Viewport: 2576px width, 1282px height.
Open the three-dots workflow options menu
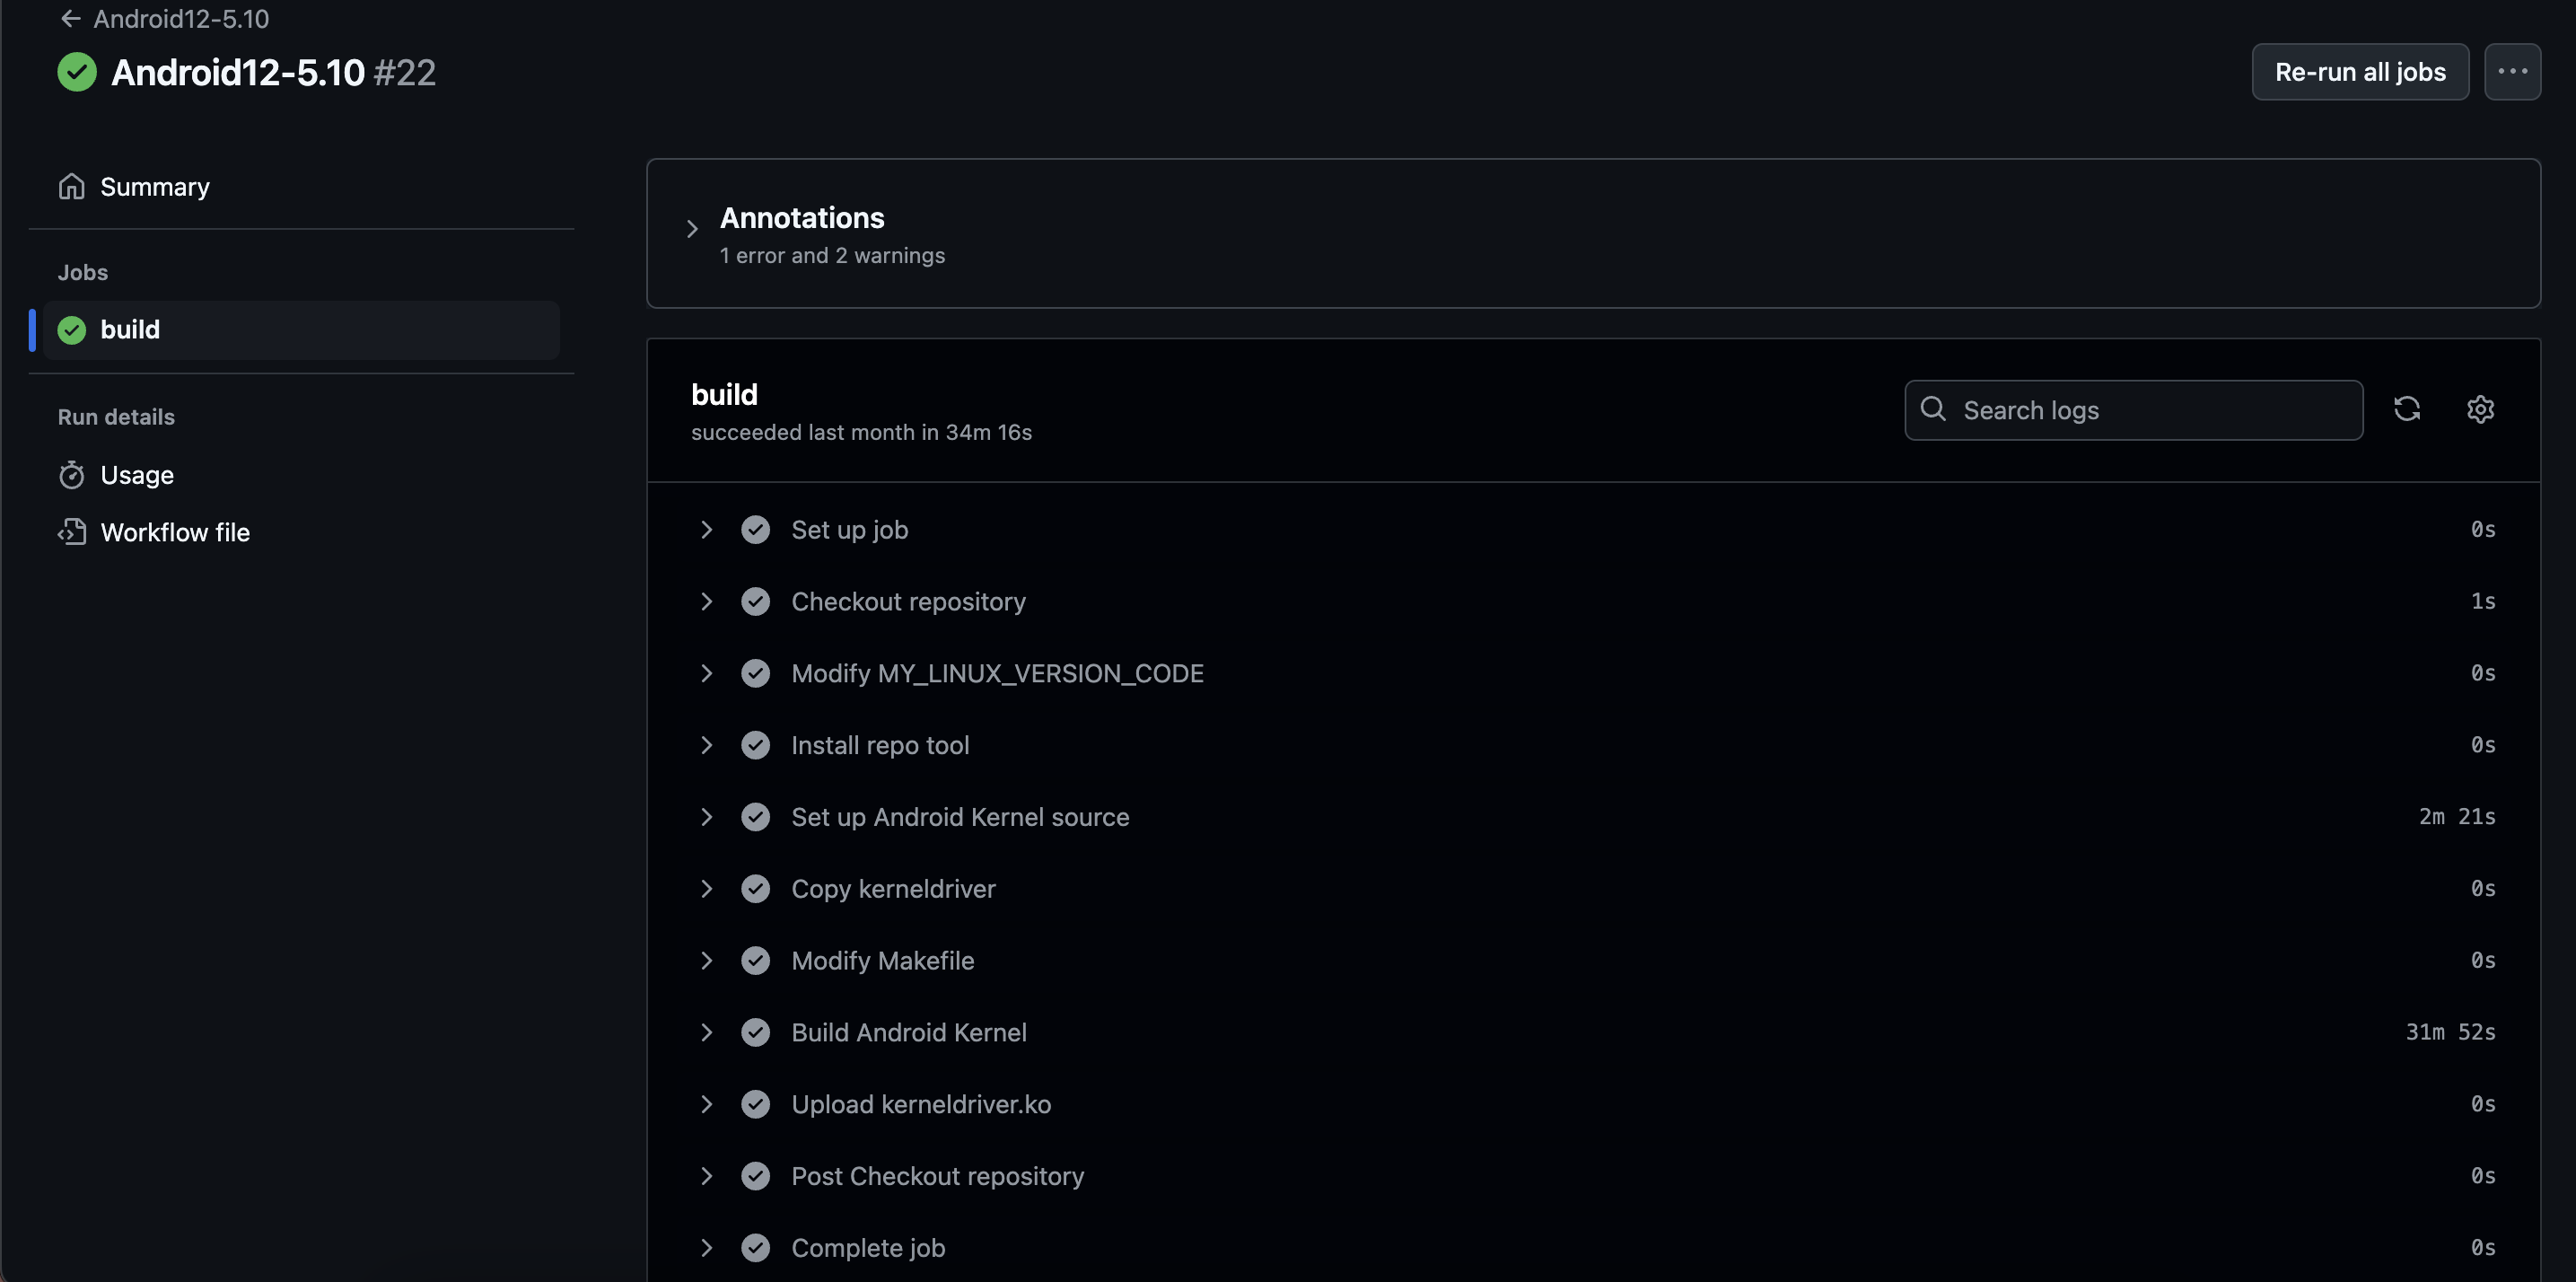pyautogui.click(x=2512, y=72)
